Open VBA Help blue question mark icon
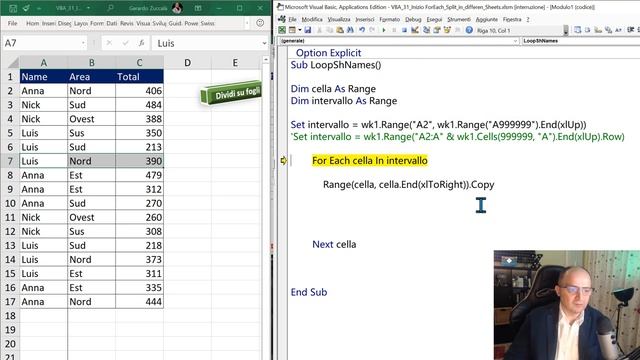This screenshot has height=360, width=640. (x=469, y=30)
